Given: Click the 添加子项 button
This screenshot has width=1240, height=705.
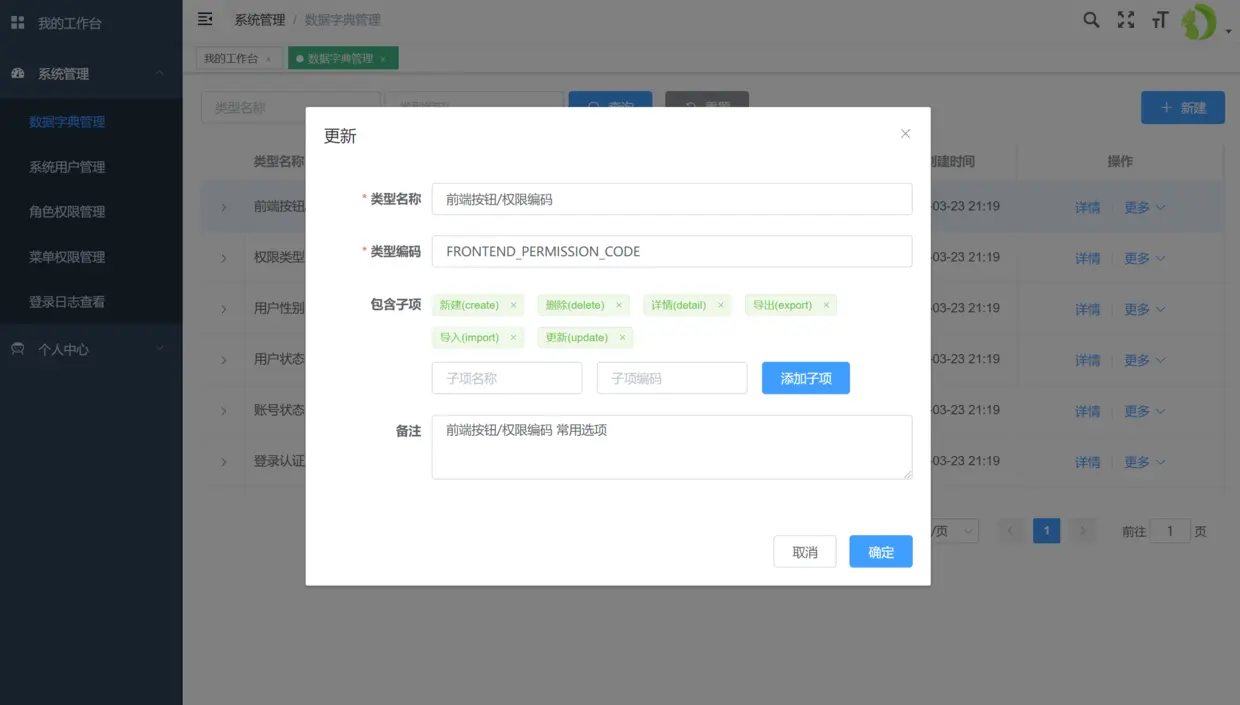Looking at the screenshot, I should (x=805, y=378).
